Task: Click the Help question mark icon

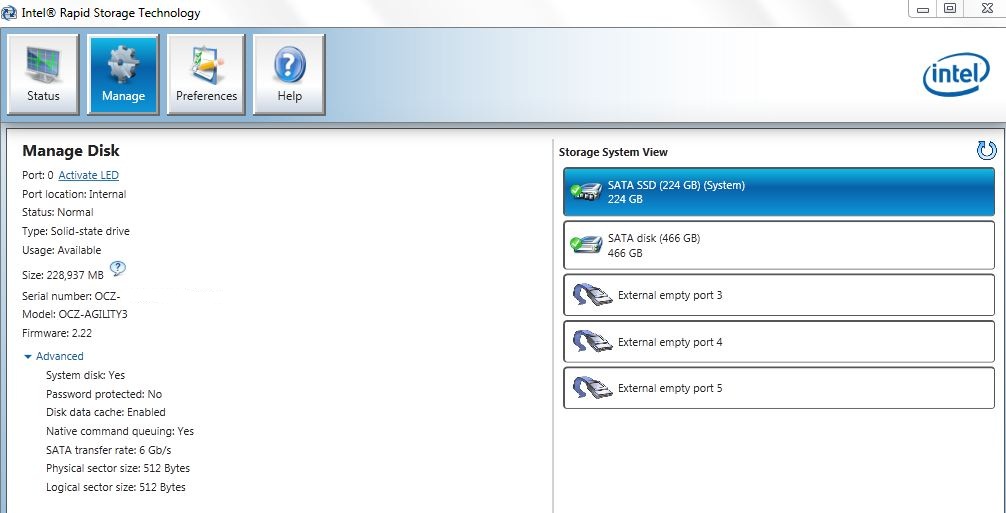Action: click(x=289, y=66)
